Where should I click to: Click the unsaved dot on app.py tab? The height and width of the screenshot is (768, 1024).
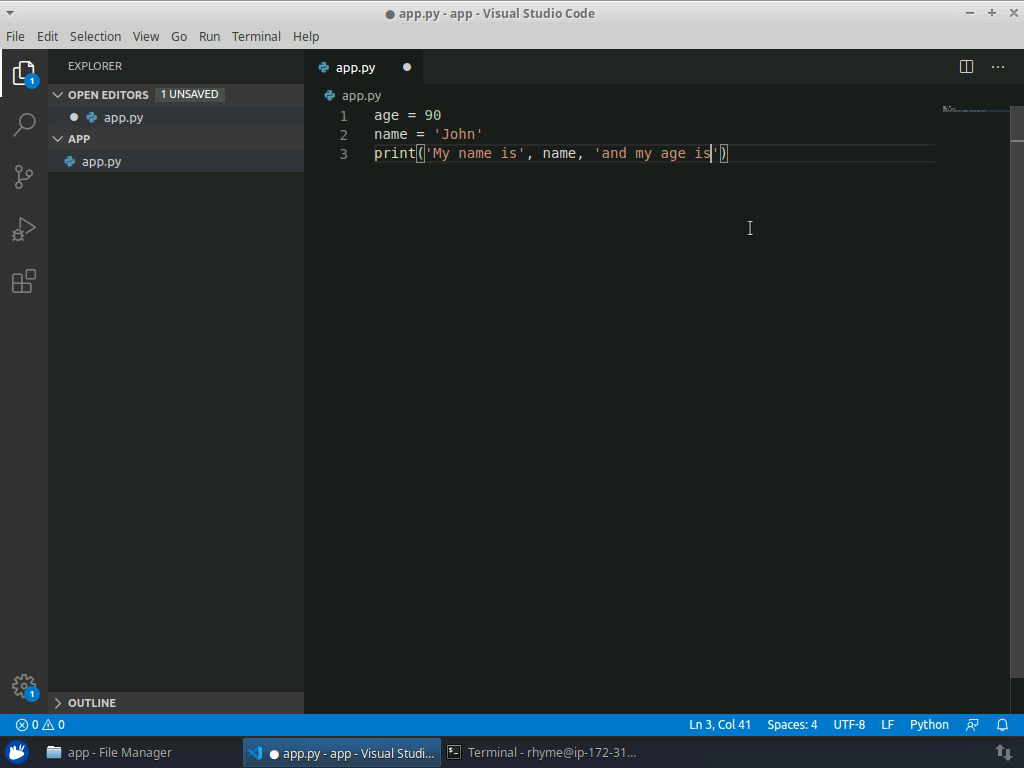click(x=407, y=67)
